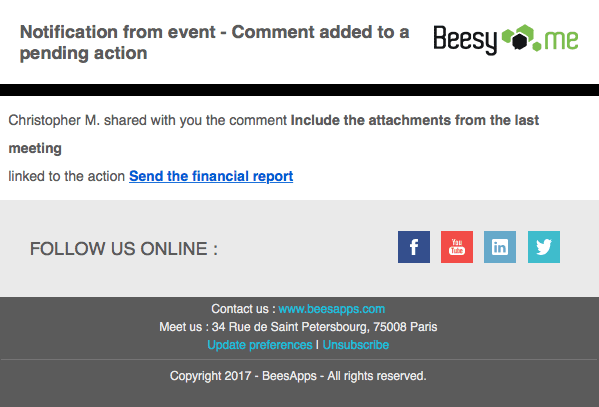Open the Twitter bird icon
This screenshot has width=599, height=407.
click(x=544, y=247)
